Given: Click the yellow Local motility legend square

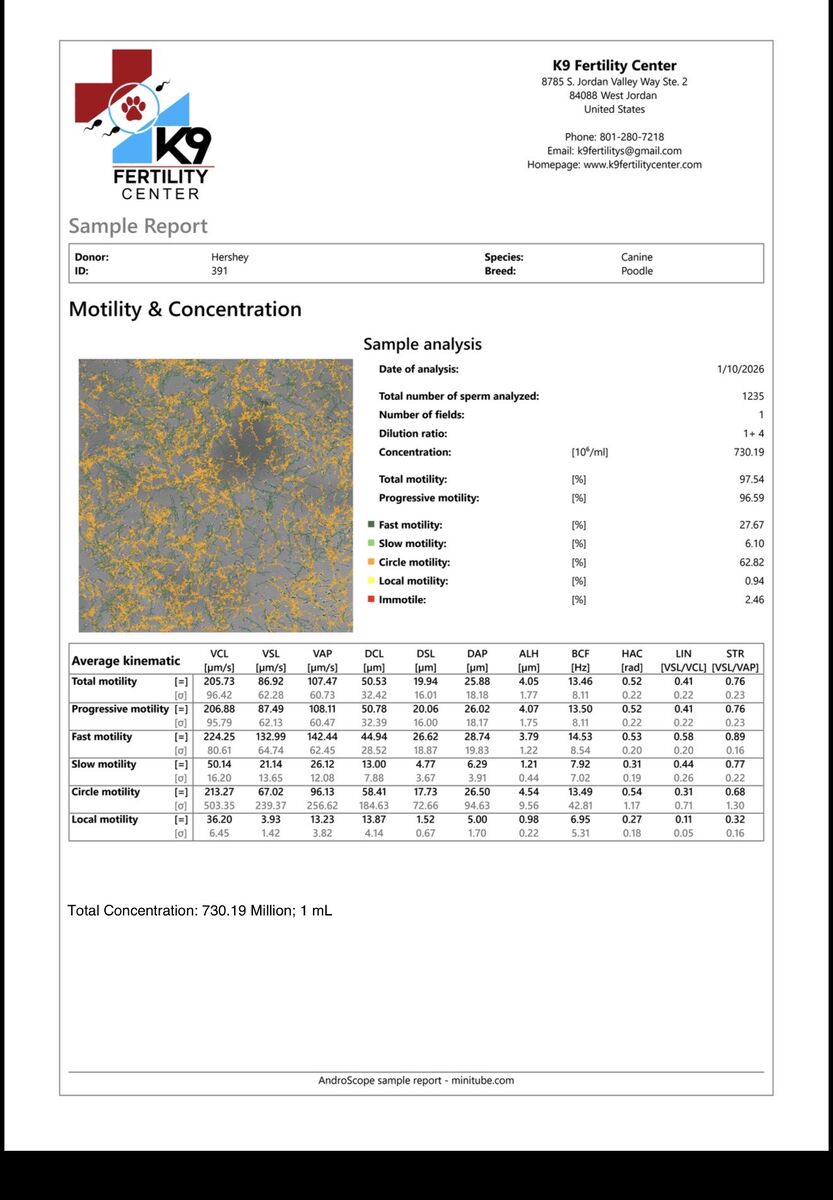Looking at the screenshot, I should [371, 581].
